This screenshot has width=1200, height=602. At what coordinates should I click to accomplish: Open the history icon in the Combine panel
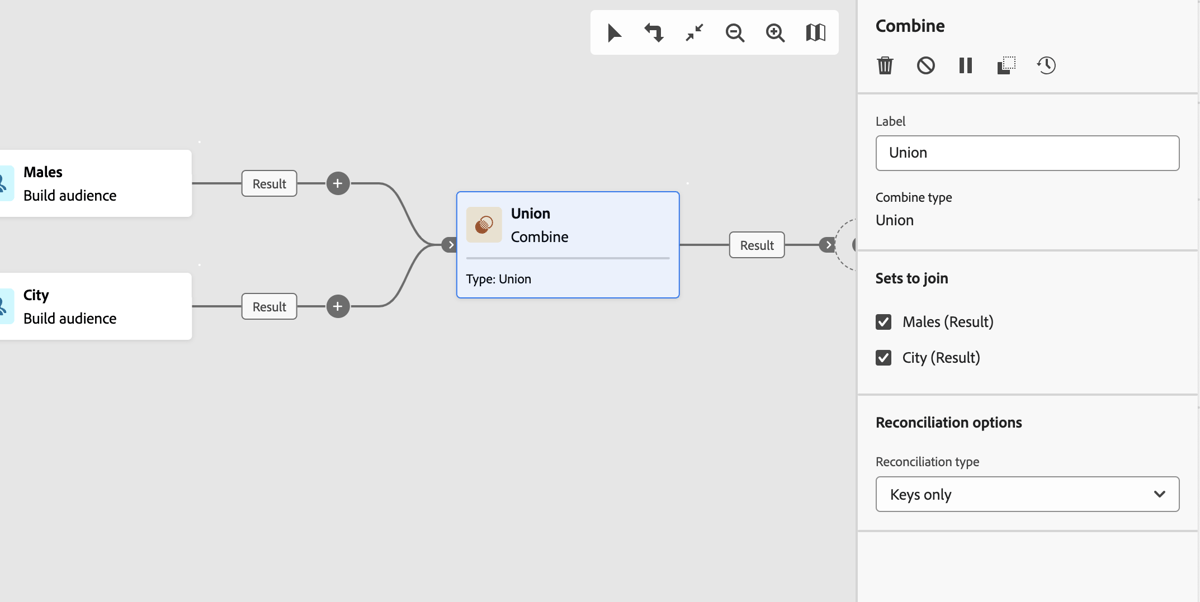(x=1046, y=65)
